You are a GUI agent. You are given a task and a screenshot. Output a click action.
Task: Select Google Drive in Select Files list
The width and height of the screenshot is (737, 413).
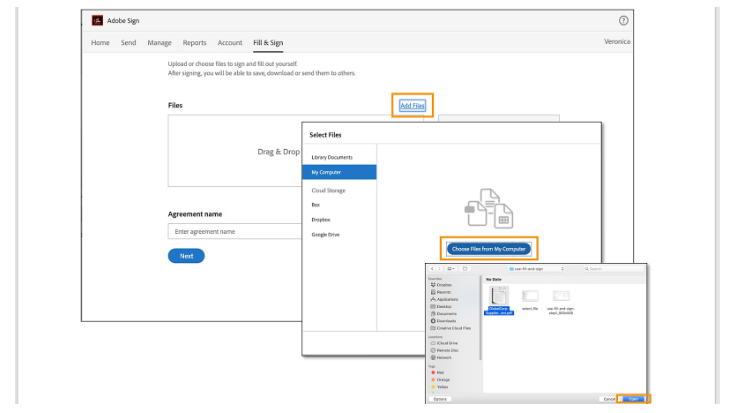coord(326,234)
